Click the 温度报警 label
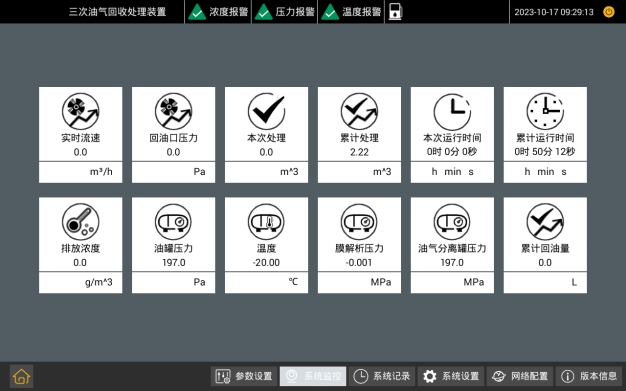Viewport: 626px width, 391px height. point(362,12)
